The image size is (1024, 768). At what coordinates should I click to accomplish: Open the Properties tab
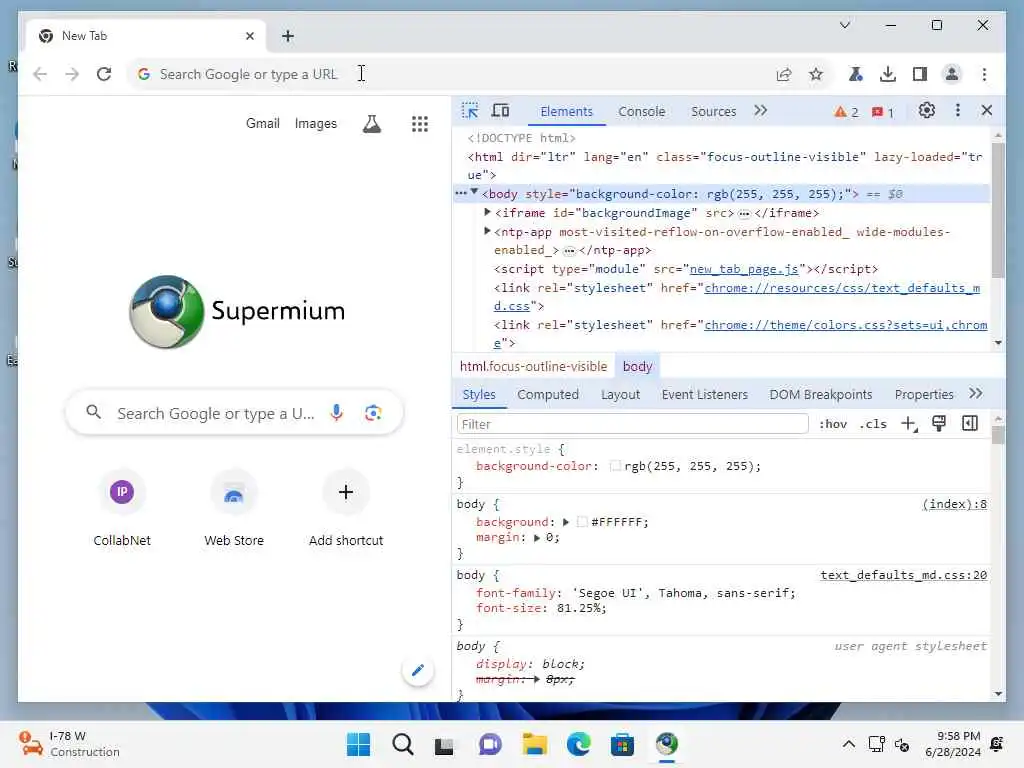click(923, 394)
